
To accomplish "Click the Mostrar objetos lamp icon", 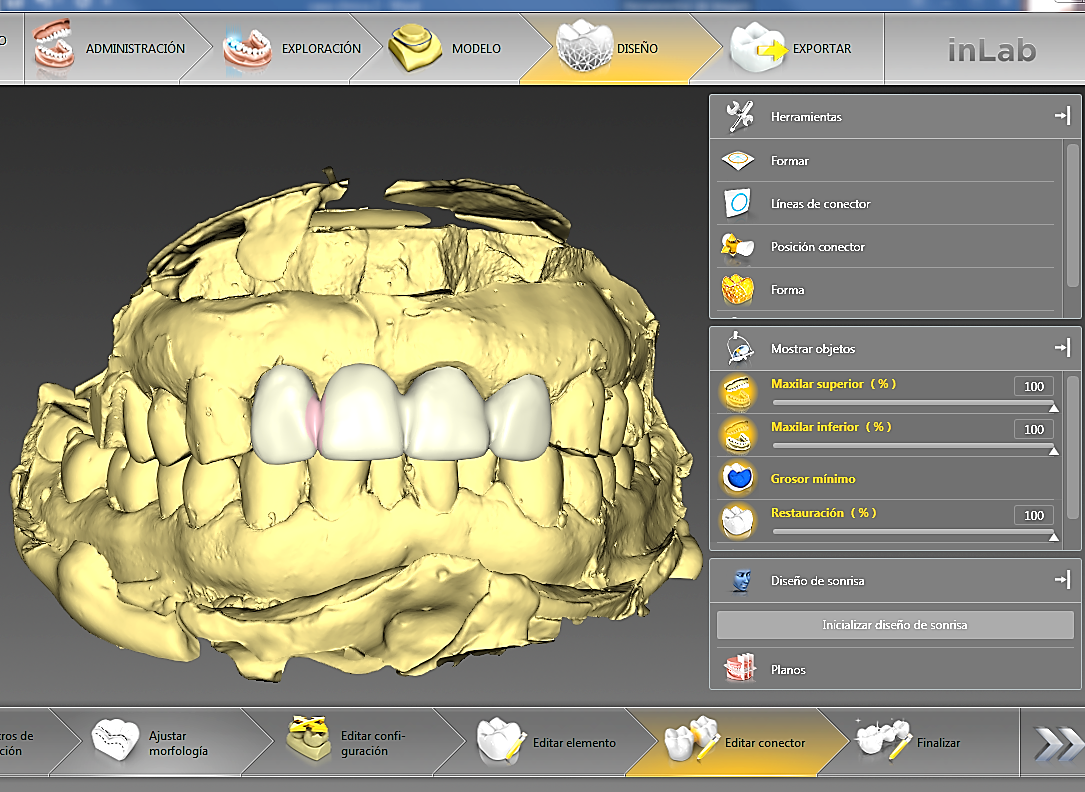I will pos(739,348).
